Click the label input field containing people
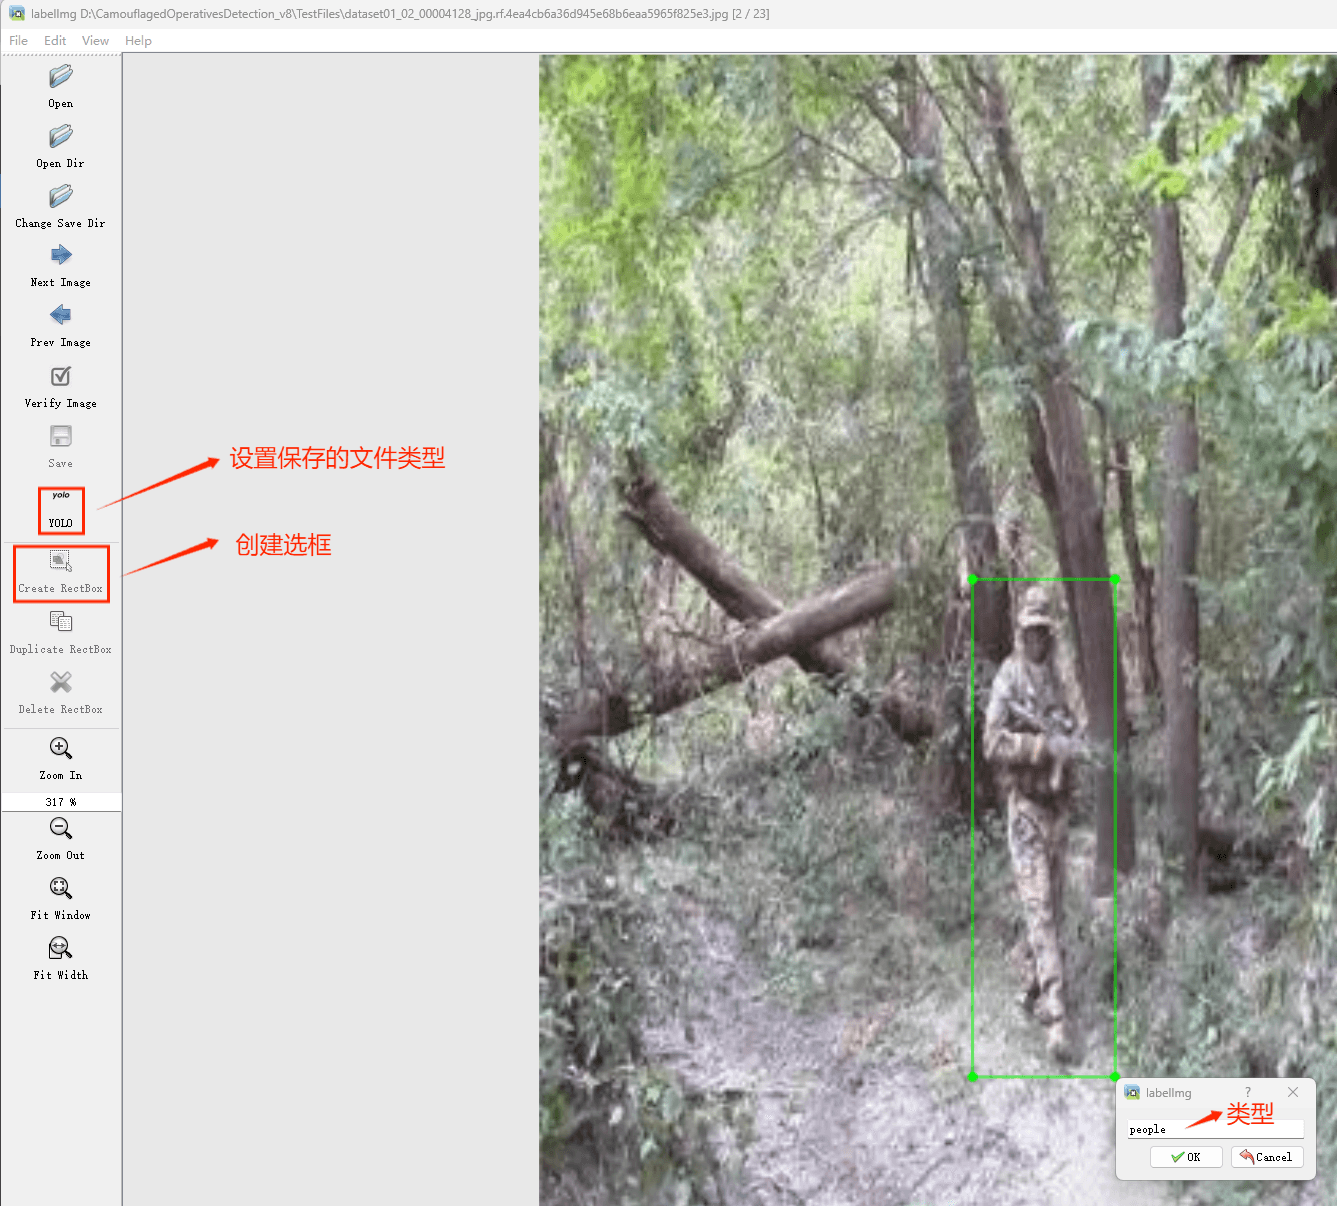 (1215, 1130)
